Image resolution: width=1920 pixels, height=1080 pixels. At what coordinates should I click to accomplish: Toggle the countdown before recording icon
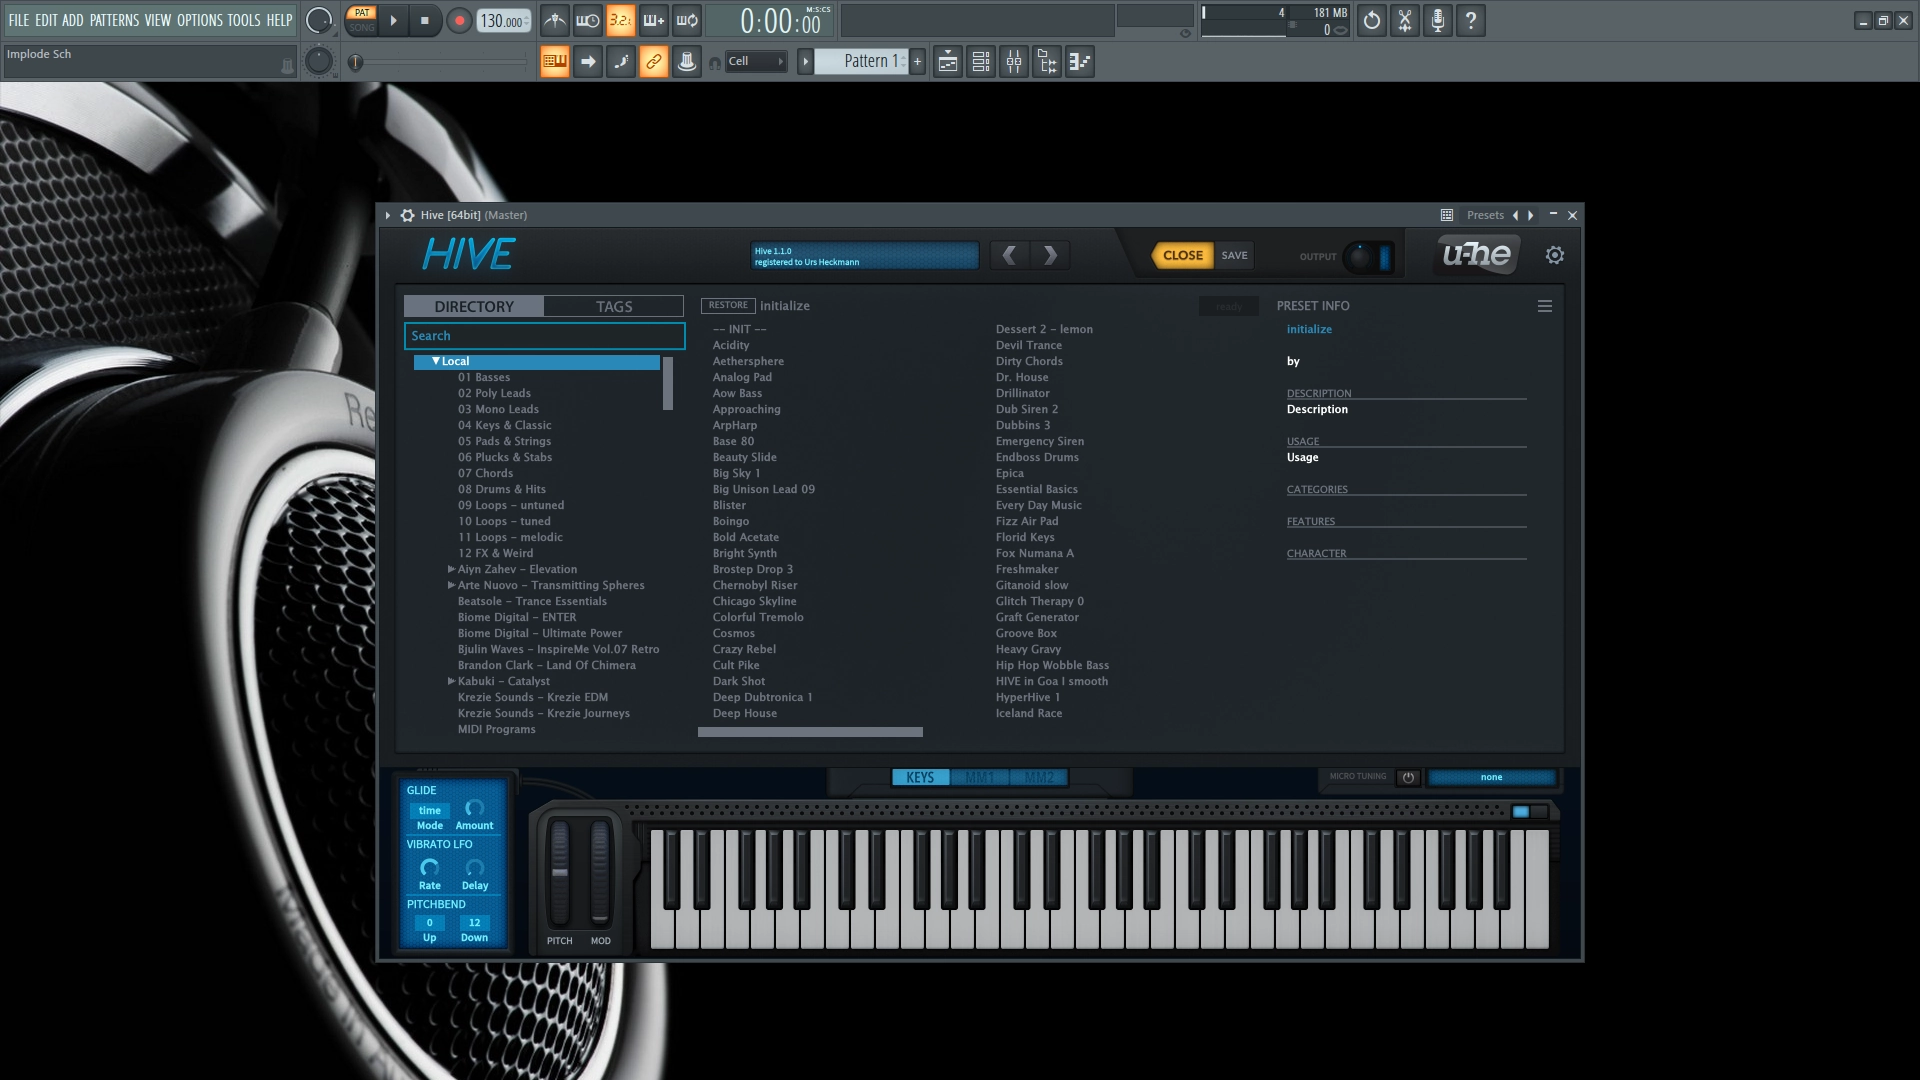[621, 20]
